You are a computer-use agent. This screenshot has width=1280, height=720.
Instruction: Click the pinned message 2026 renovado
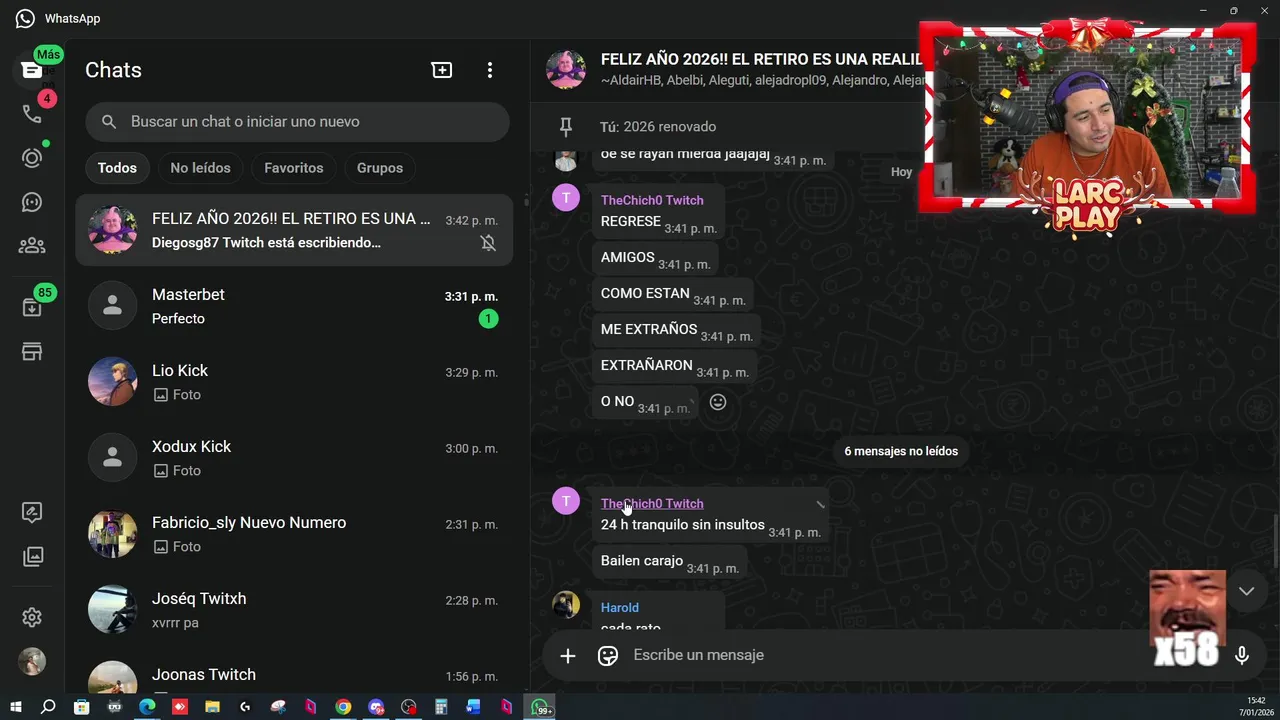tap(658, 127)
